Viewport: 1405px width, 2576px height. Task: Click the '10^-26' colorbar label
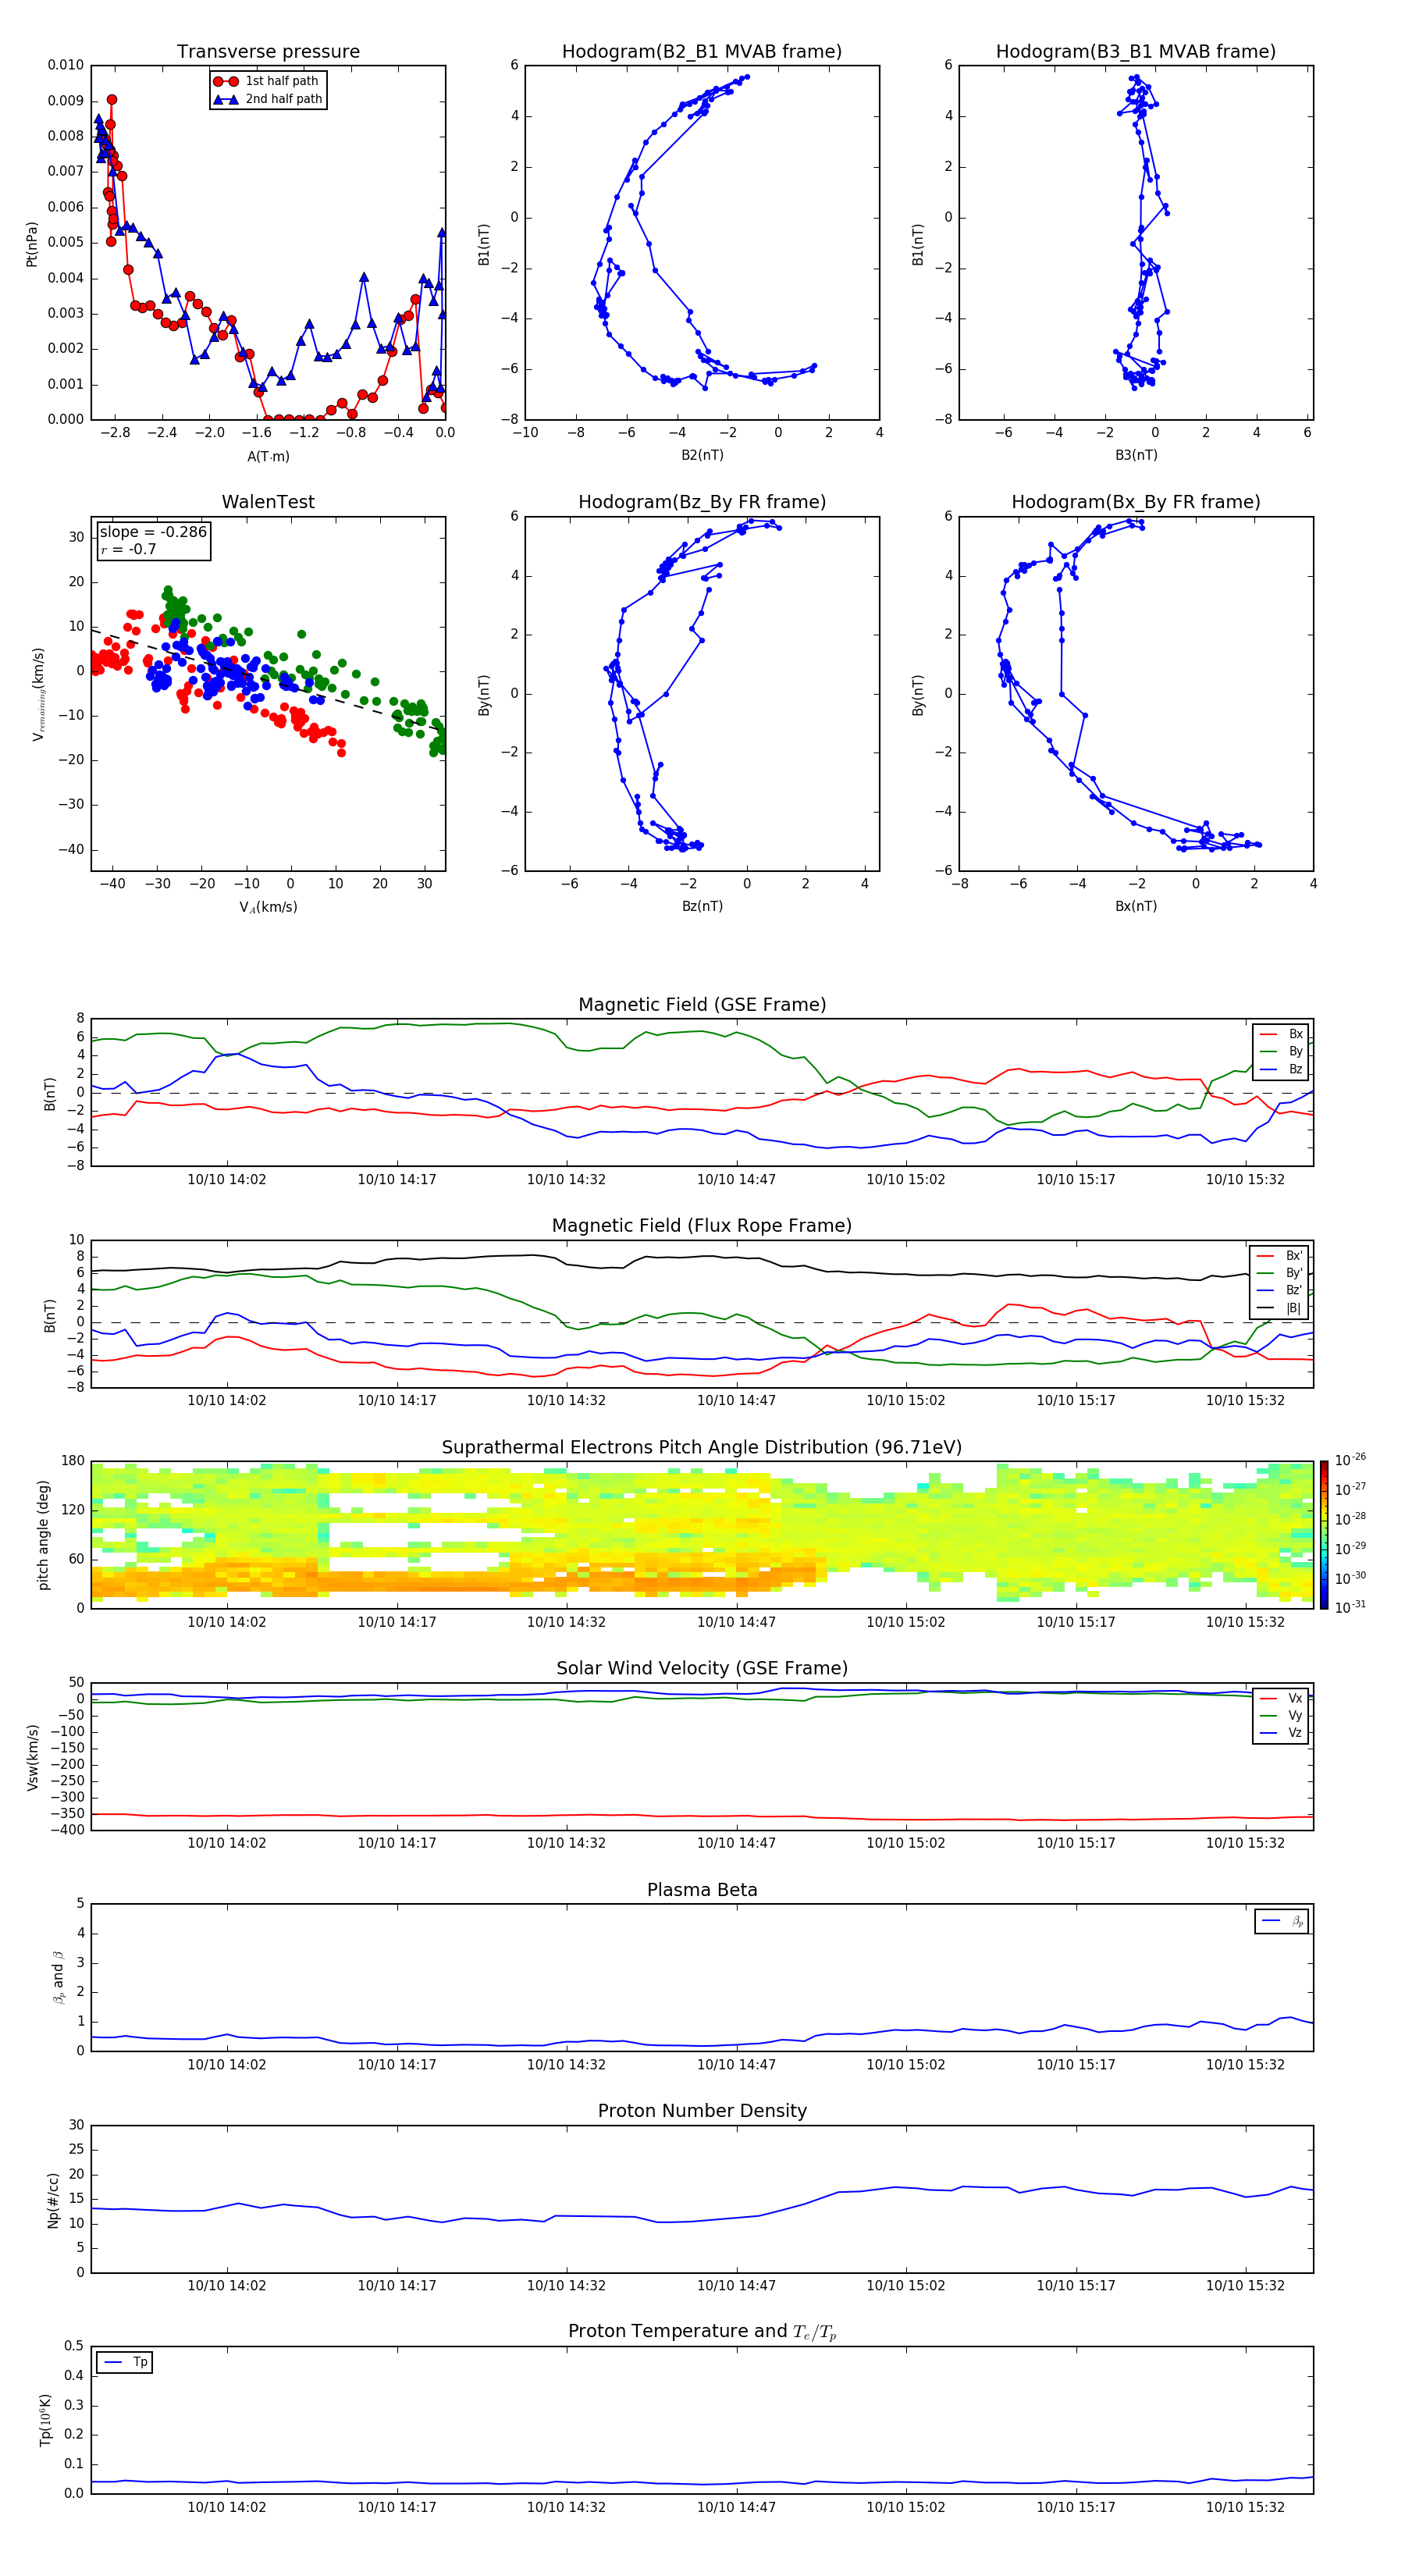click(x=1350, y=1460)
